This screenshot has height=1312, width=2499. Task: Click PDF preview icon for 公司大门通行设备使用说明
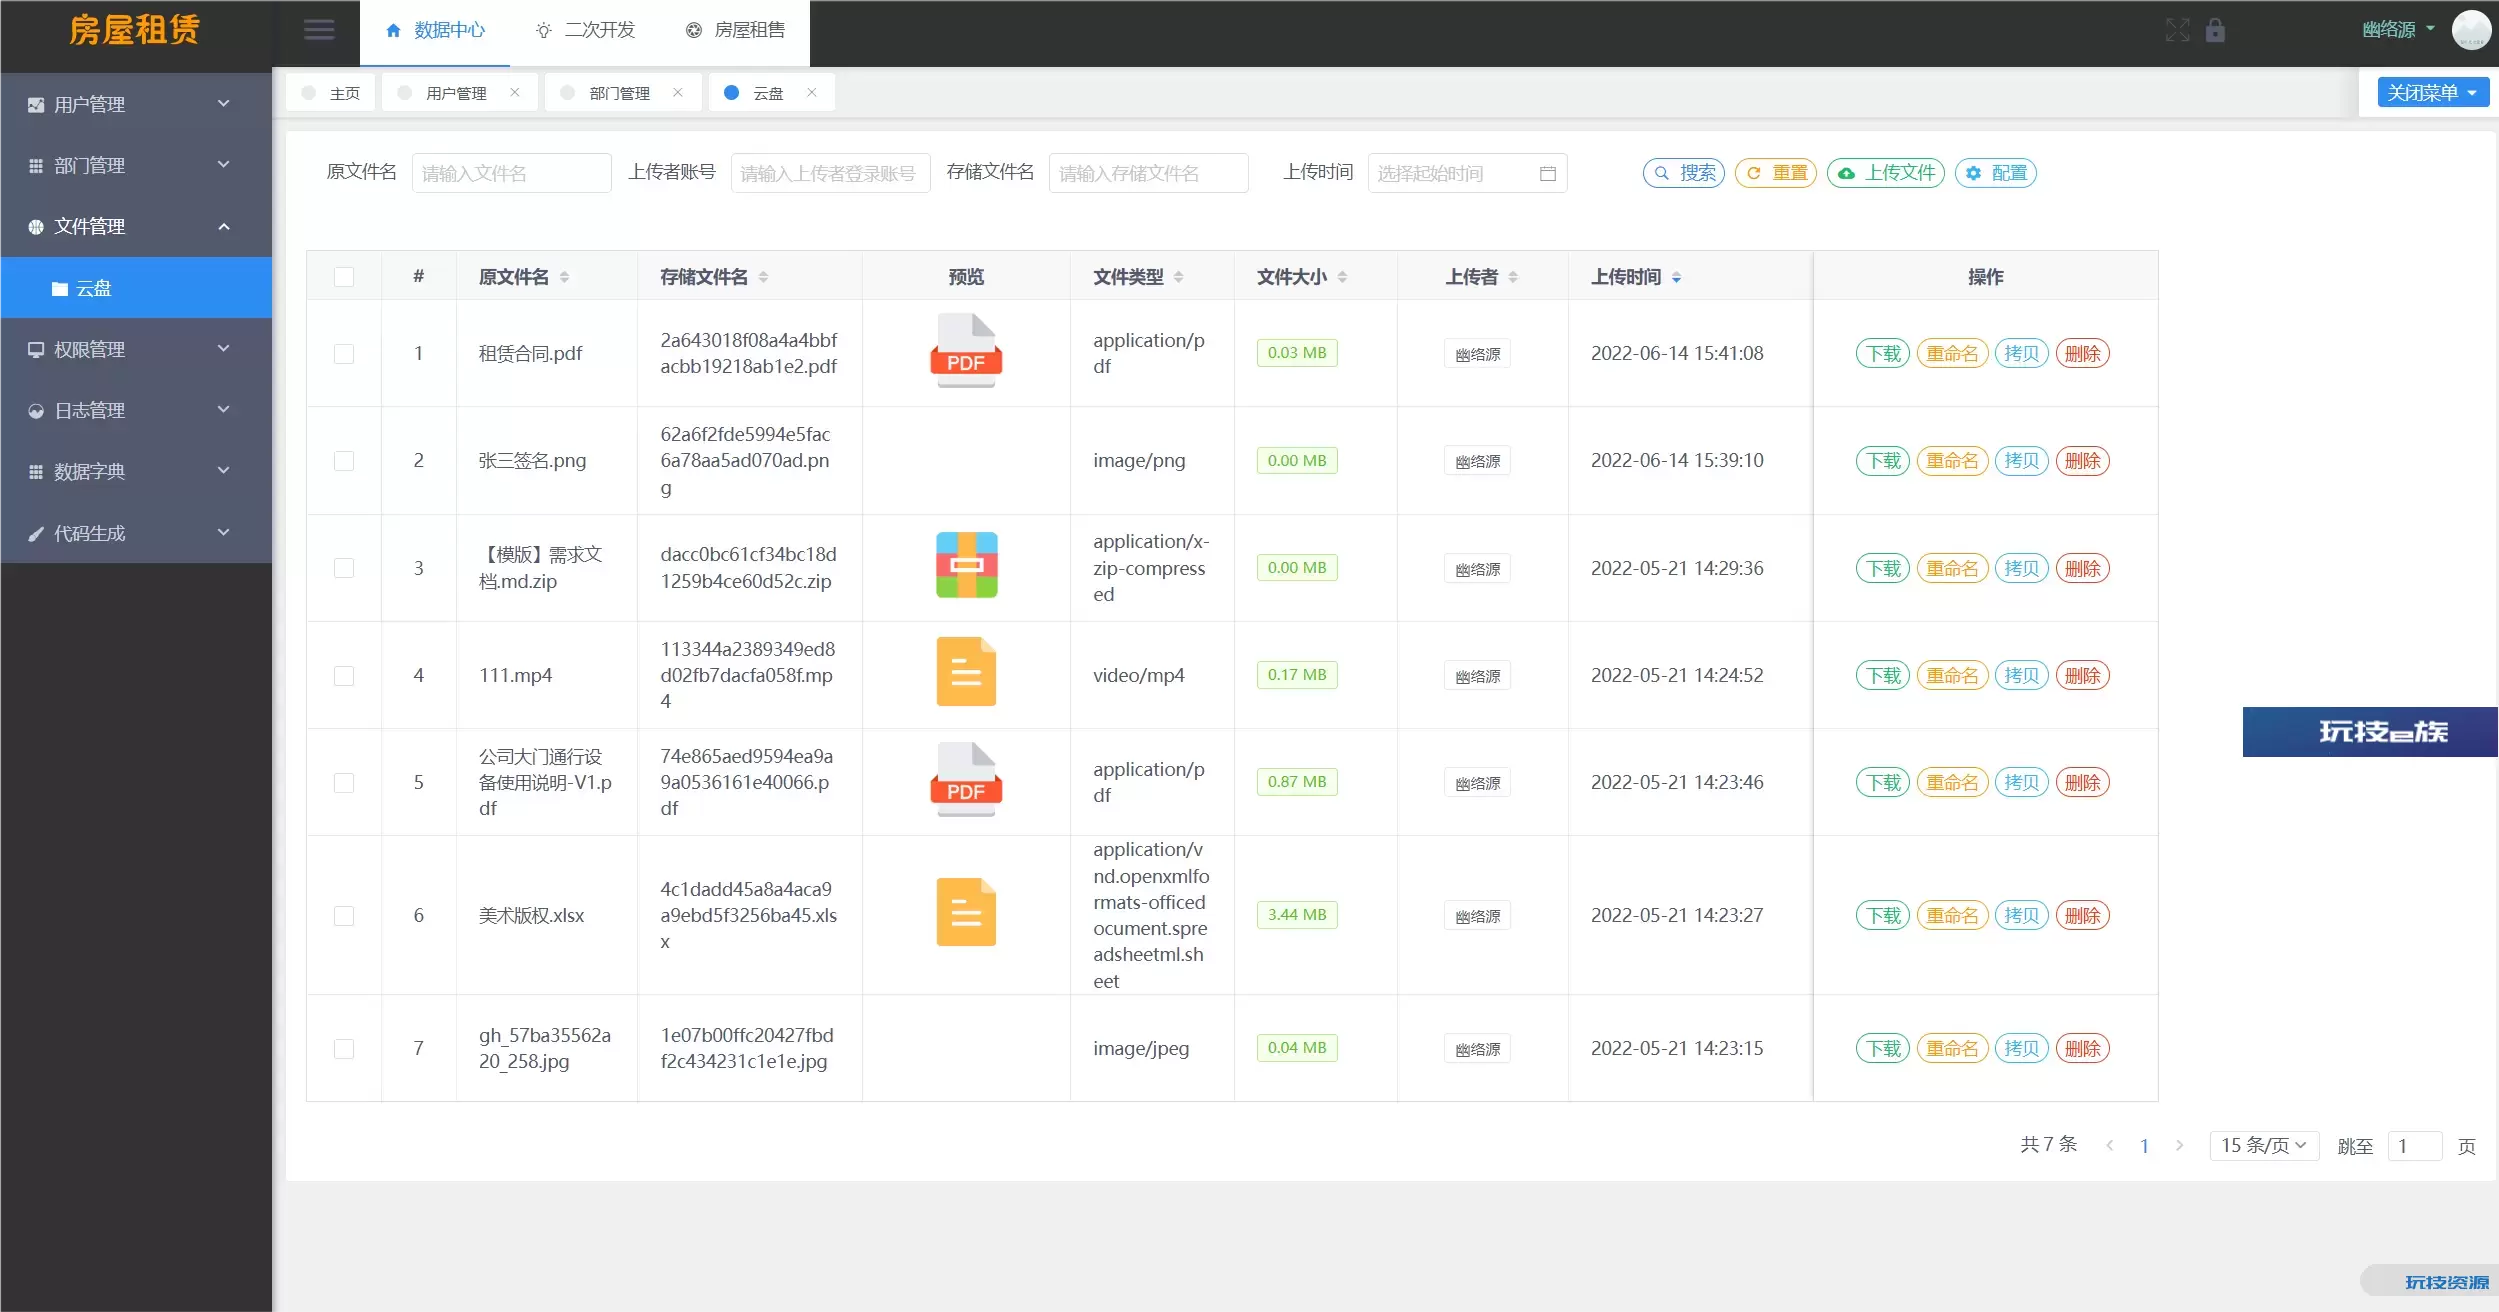coord(966,780)
